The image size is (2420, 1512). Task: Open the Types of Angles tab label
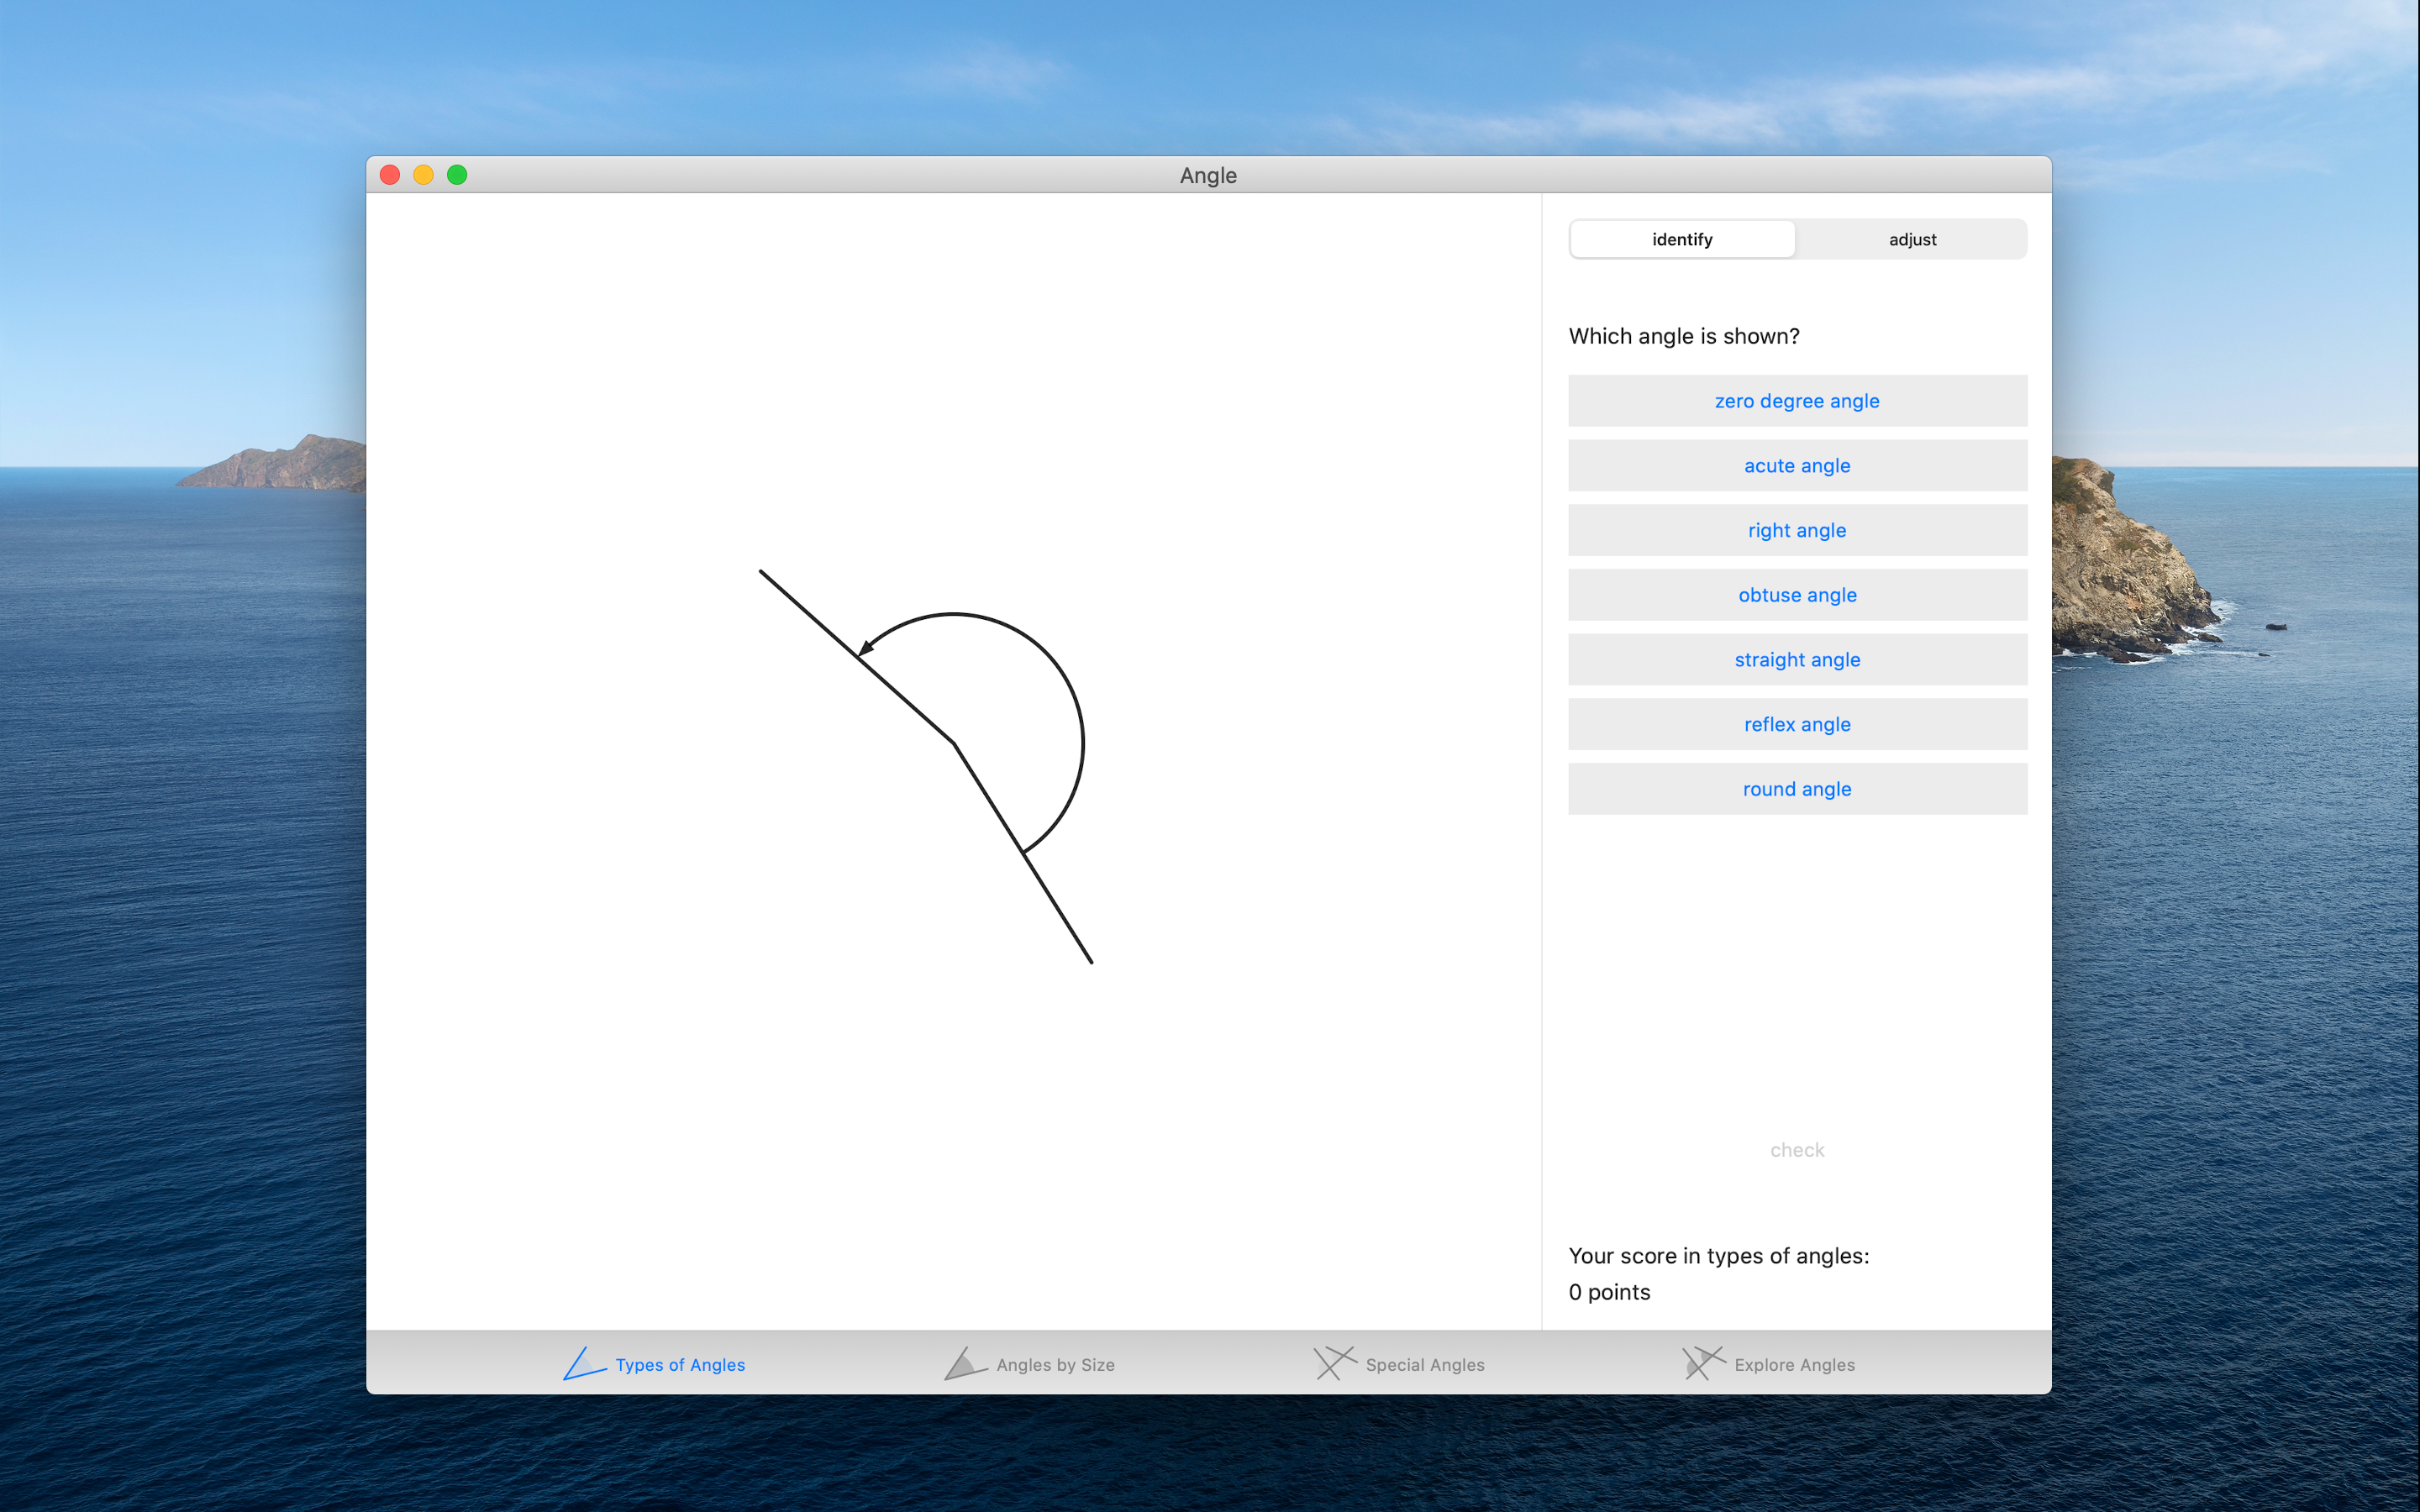[680, 1365]
